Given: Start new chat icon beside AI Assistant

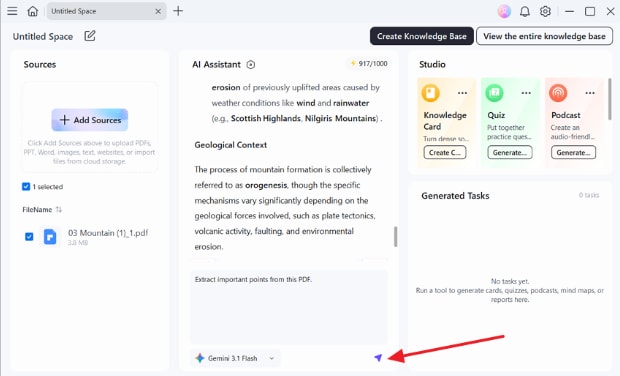Looking at the screenshot, I should point(251,64).
